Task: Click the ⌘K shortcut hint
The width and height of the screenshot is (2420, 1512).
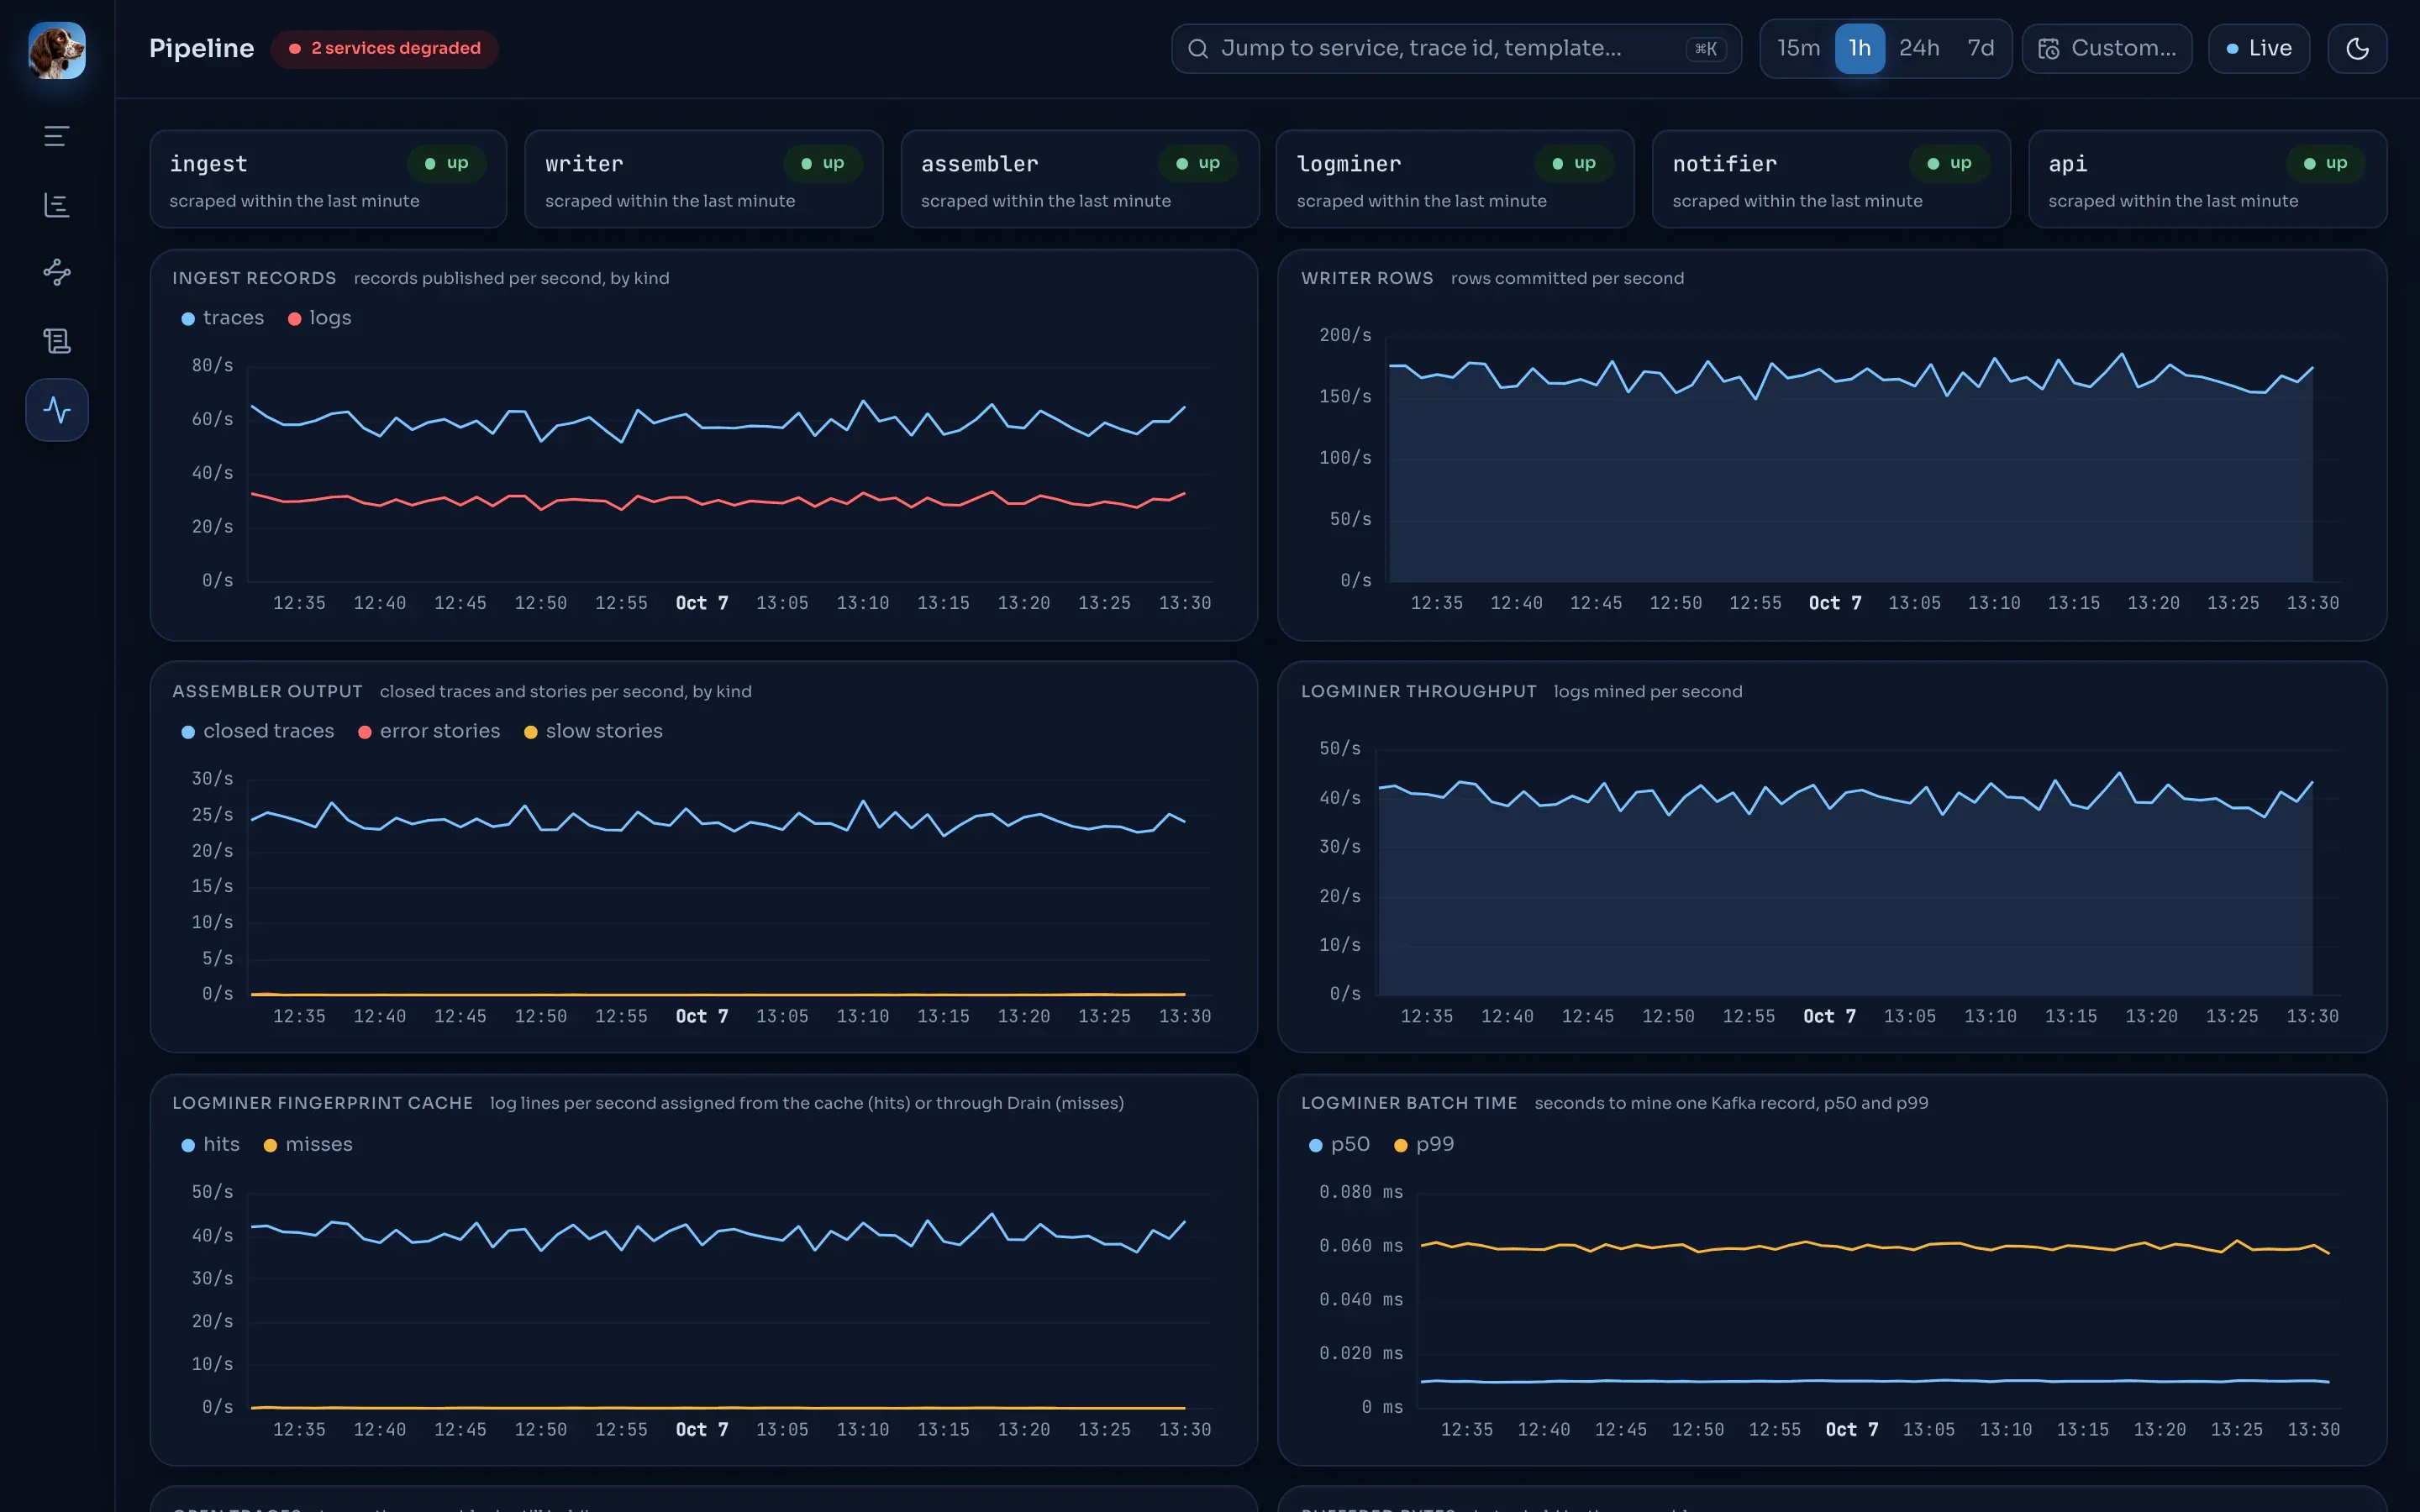Action: [x=1706, y=48]
